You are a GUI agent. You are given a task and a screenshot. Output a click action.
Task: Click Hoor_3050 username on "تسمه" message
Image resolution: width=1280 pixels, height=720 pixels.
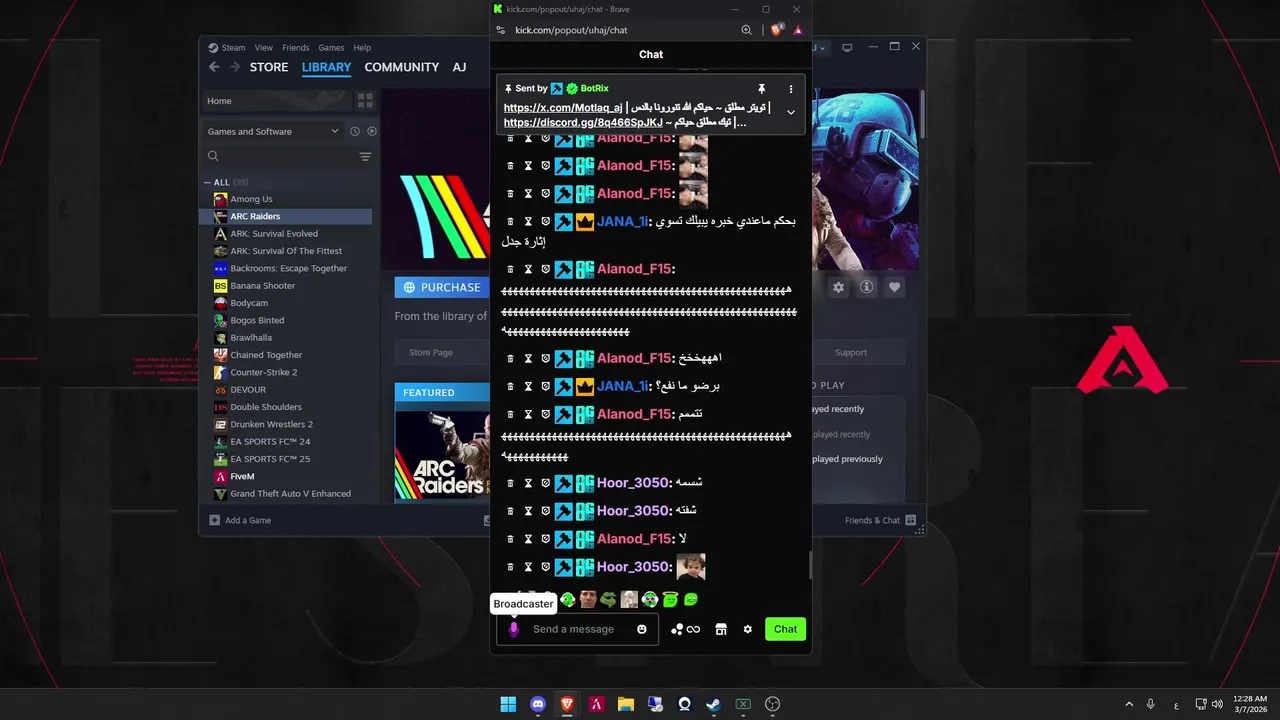point(632,483)
